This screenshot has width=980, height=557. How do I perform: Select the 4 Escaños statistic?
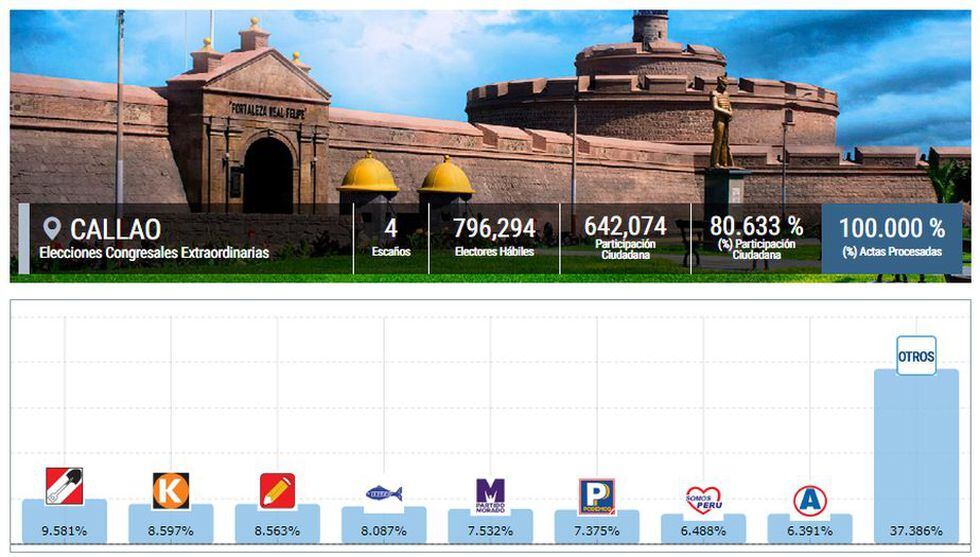pyautogui.click(x=391, y=238)
